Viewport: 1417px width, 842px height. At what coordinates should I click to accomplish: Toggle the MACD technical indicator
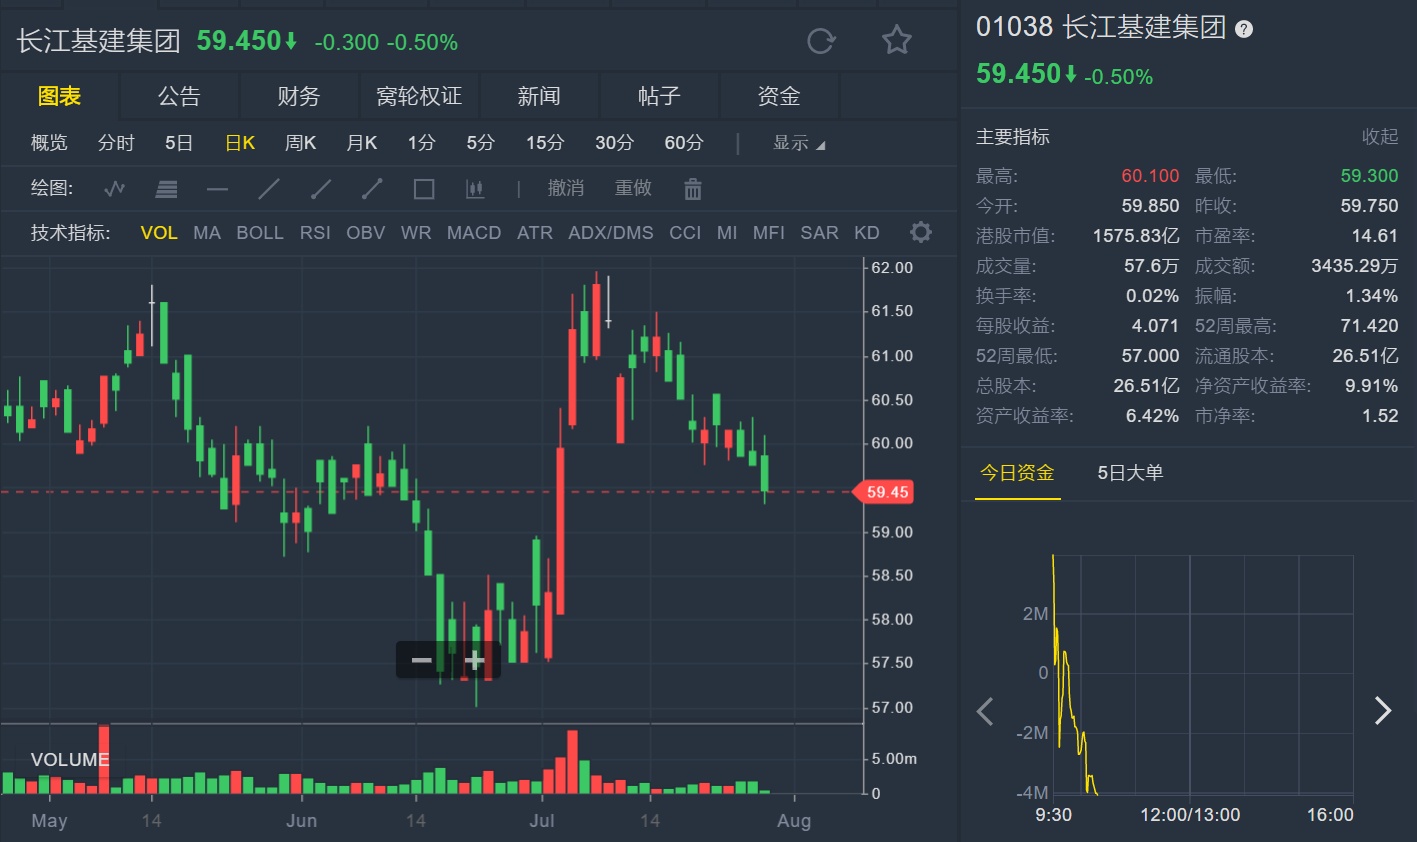(474, 233)
